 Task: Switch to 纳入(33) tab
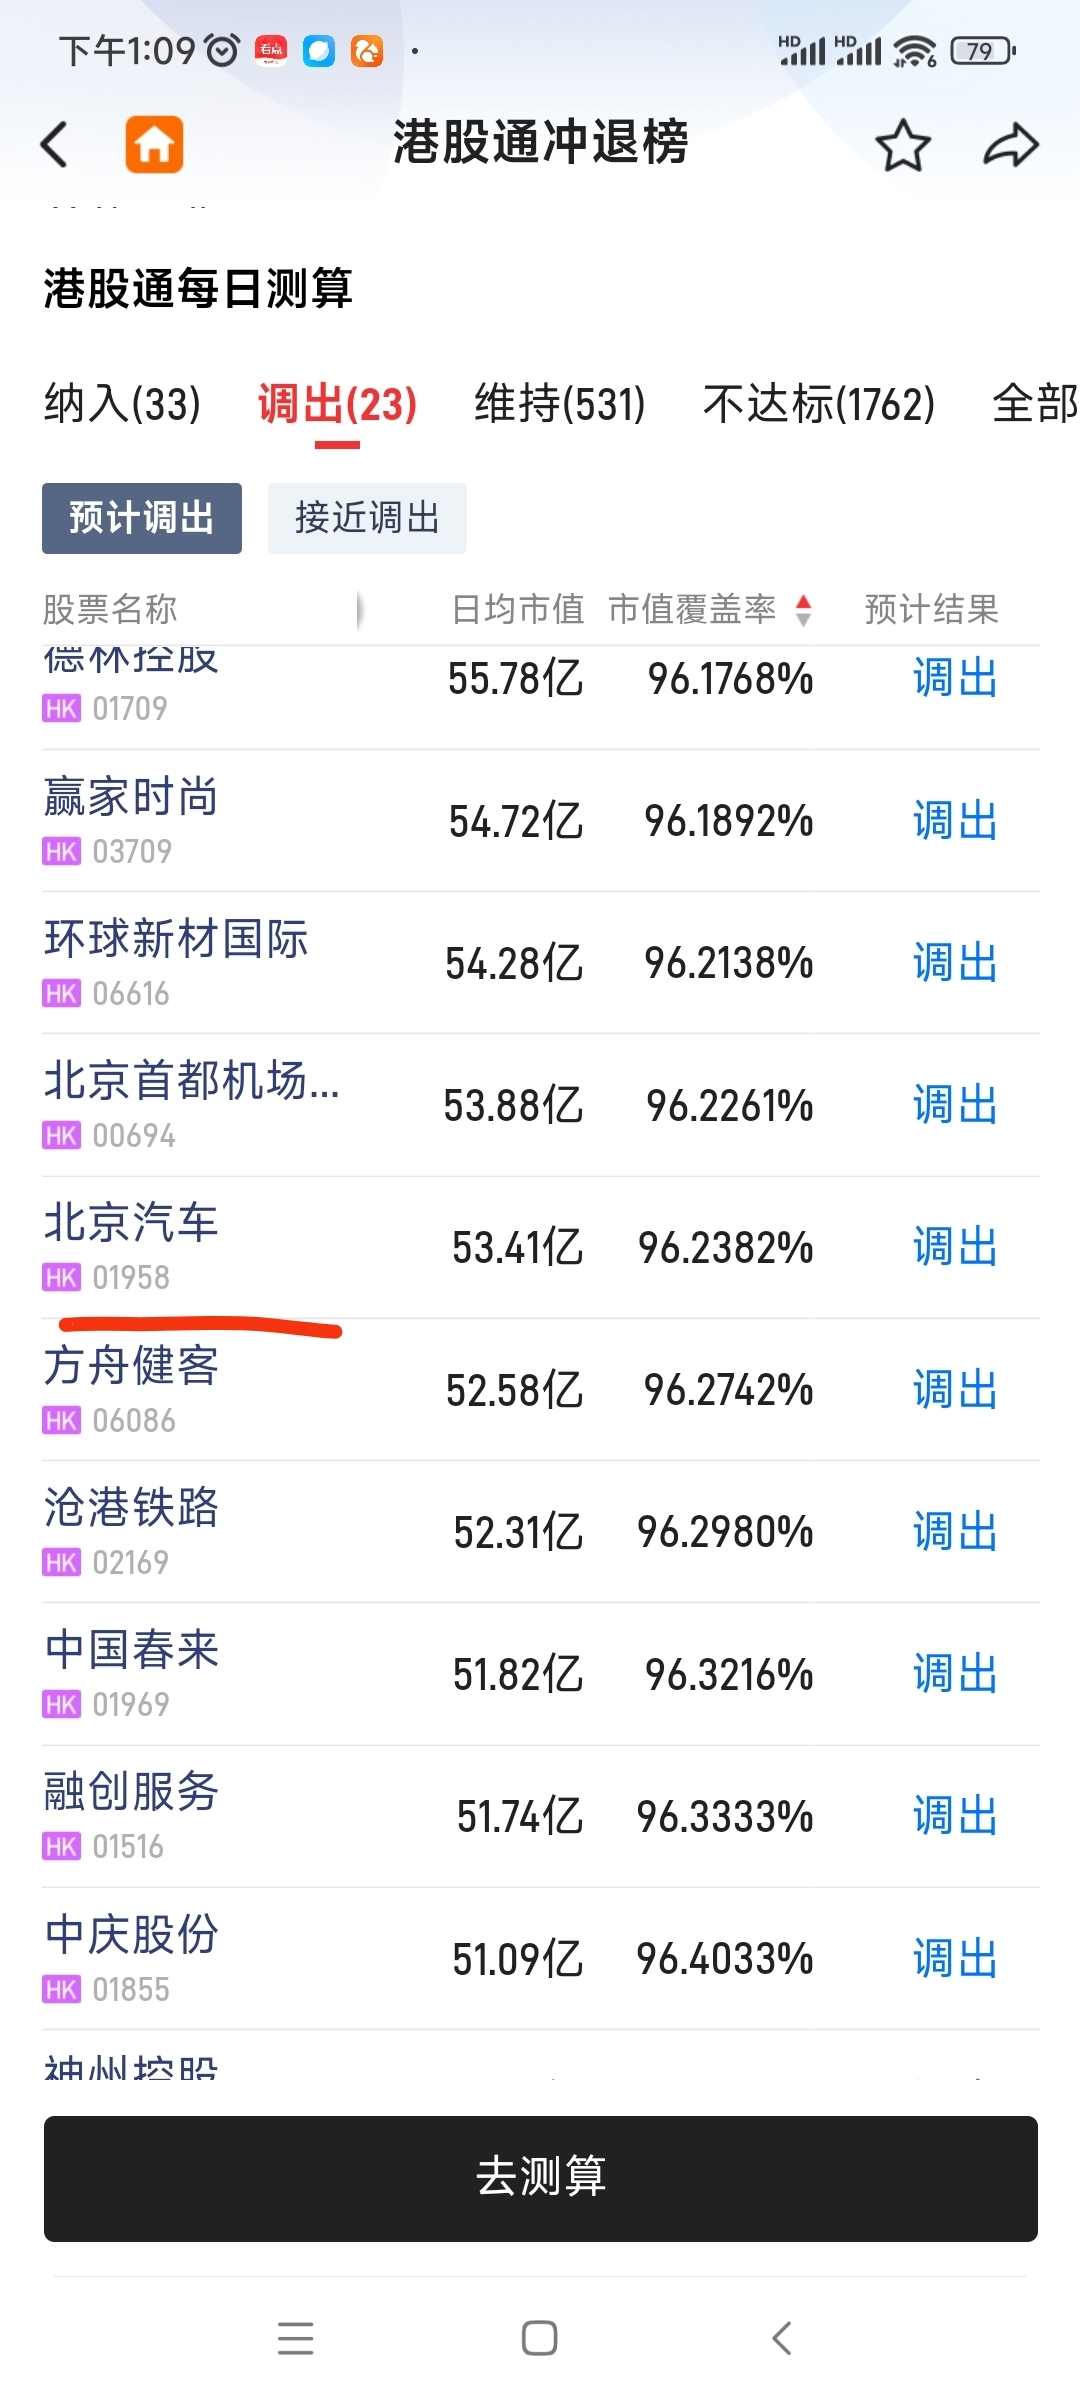122,404
